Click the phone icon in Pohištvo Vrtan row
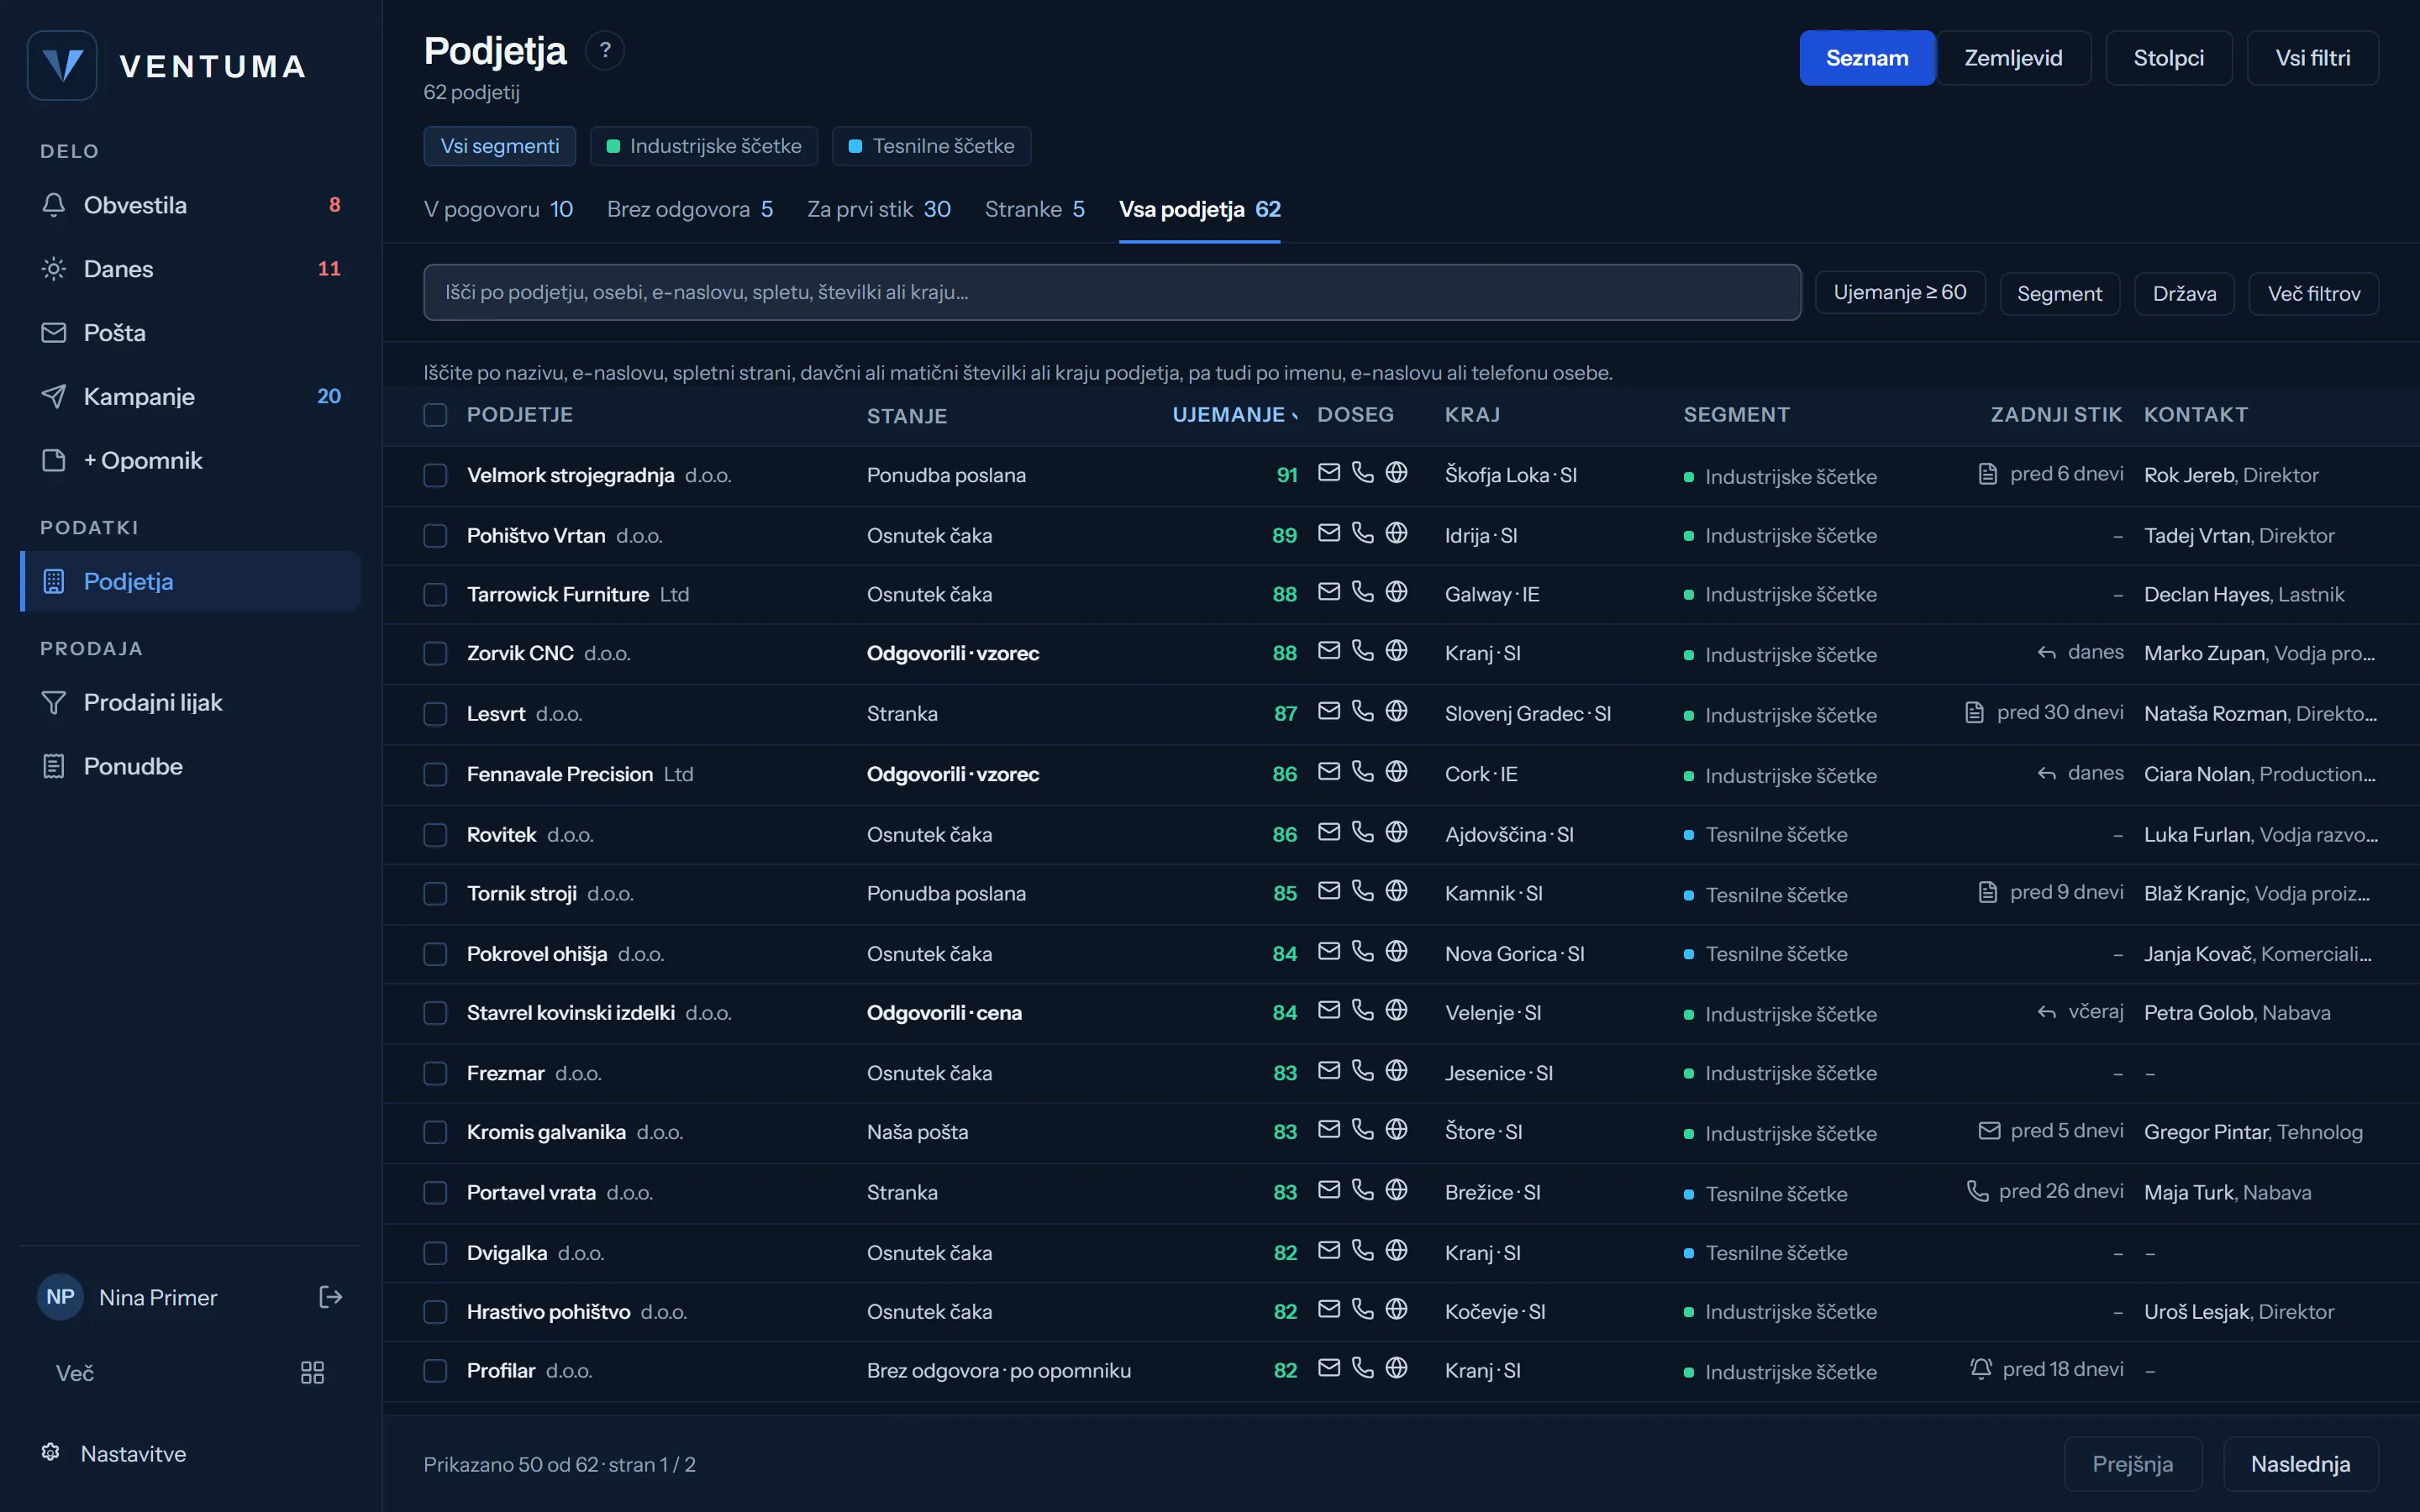The image size is (2420, 1512). (1362, 533)
